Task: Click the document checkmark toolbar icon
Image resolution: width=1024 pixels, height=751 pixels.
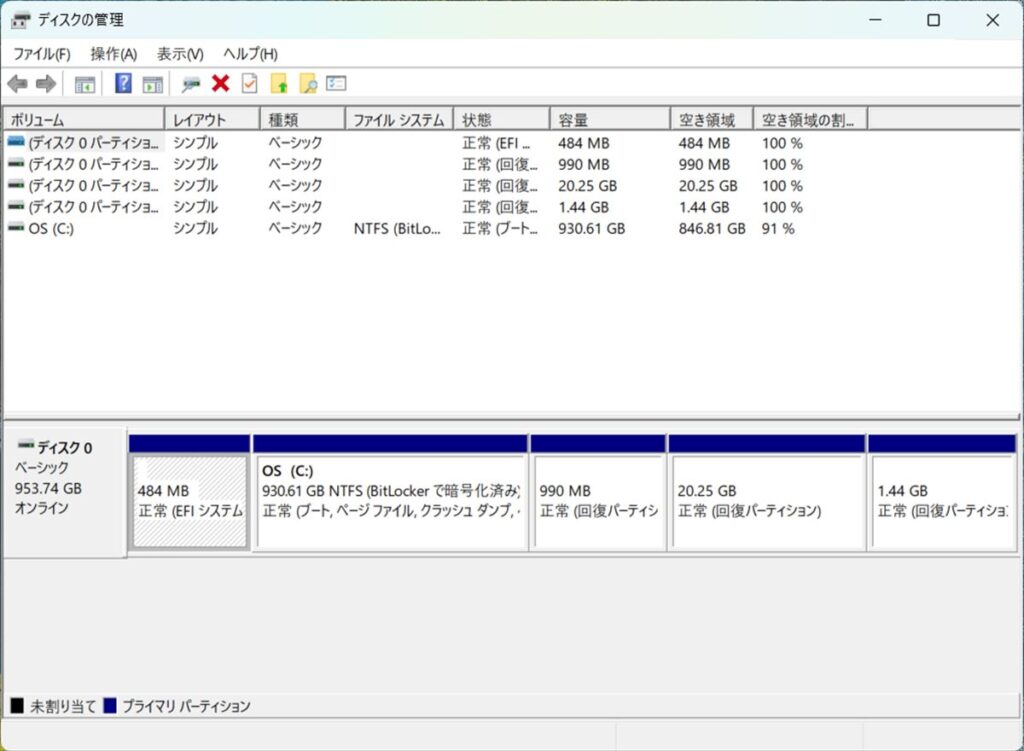Action: tap(250, 84)
